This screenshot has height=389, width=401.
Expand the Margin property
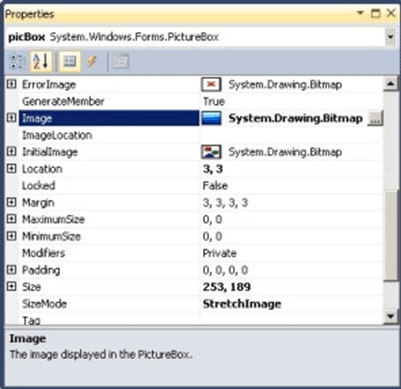tap(12, 202)
